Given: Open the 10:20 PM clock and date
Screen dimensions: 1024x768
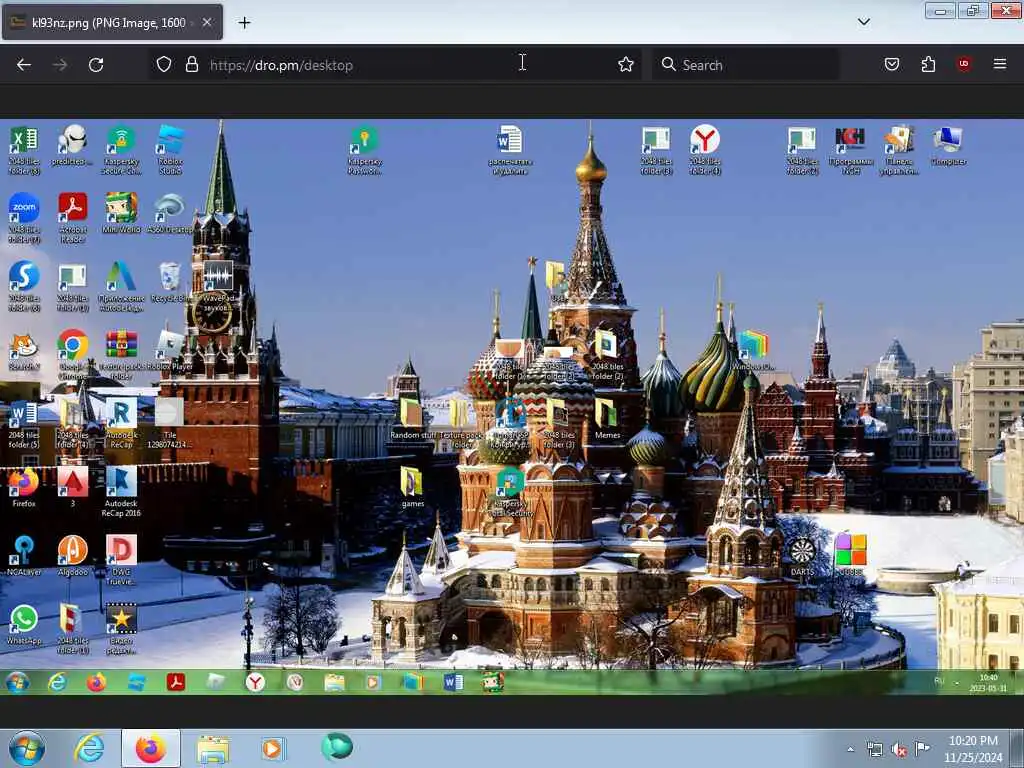Looking at the screenshot, I should point(973,749).
